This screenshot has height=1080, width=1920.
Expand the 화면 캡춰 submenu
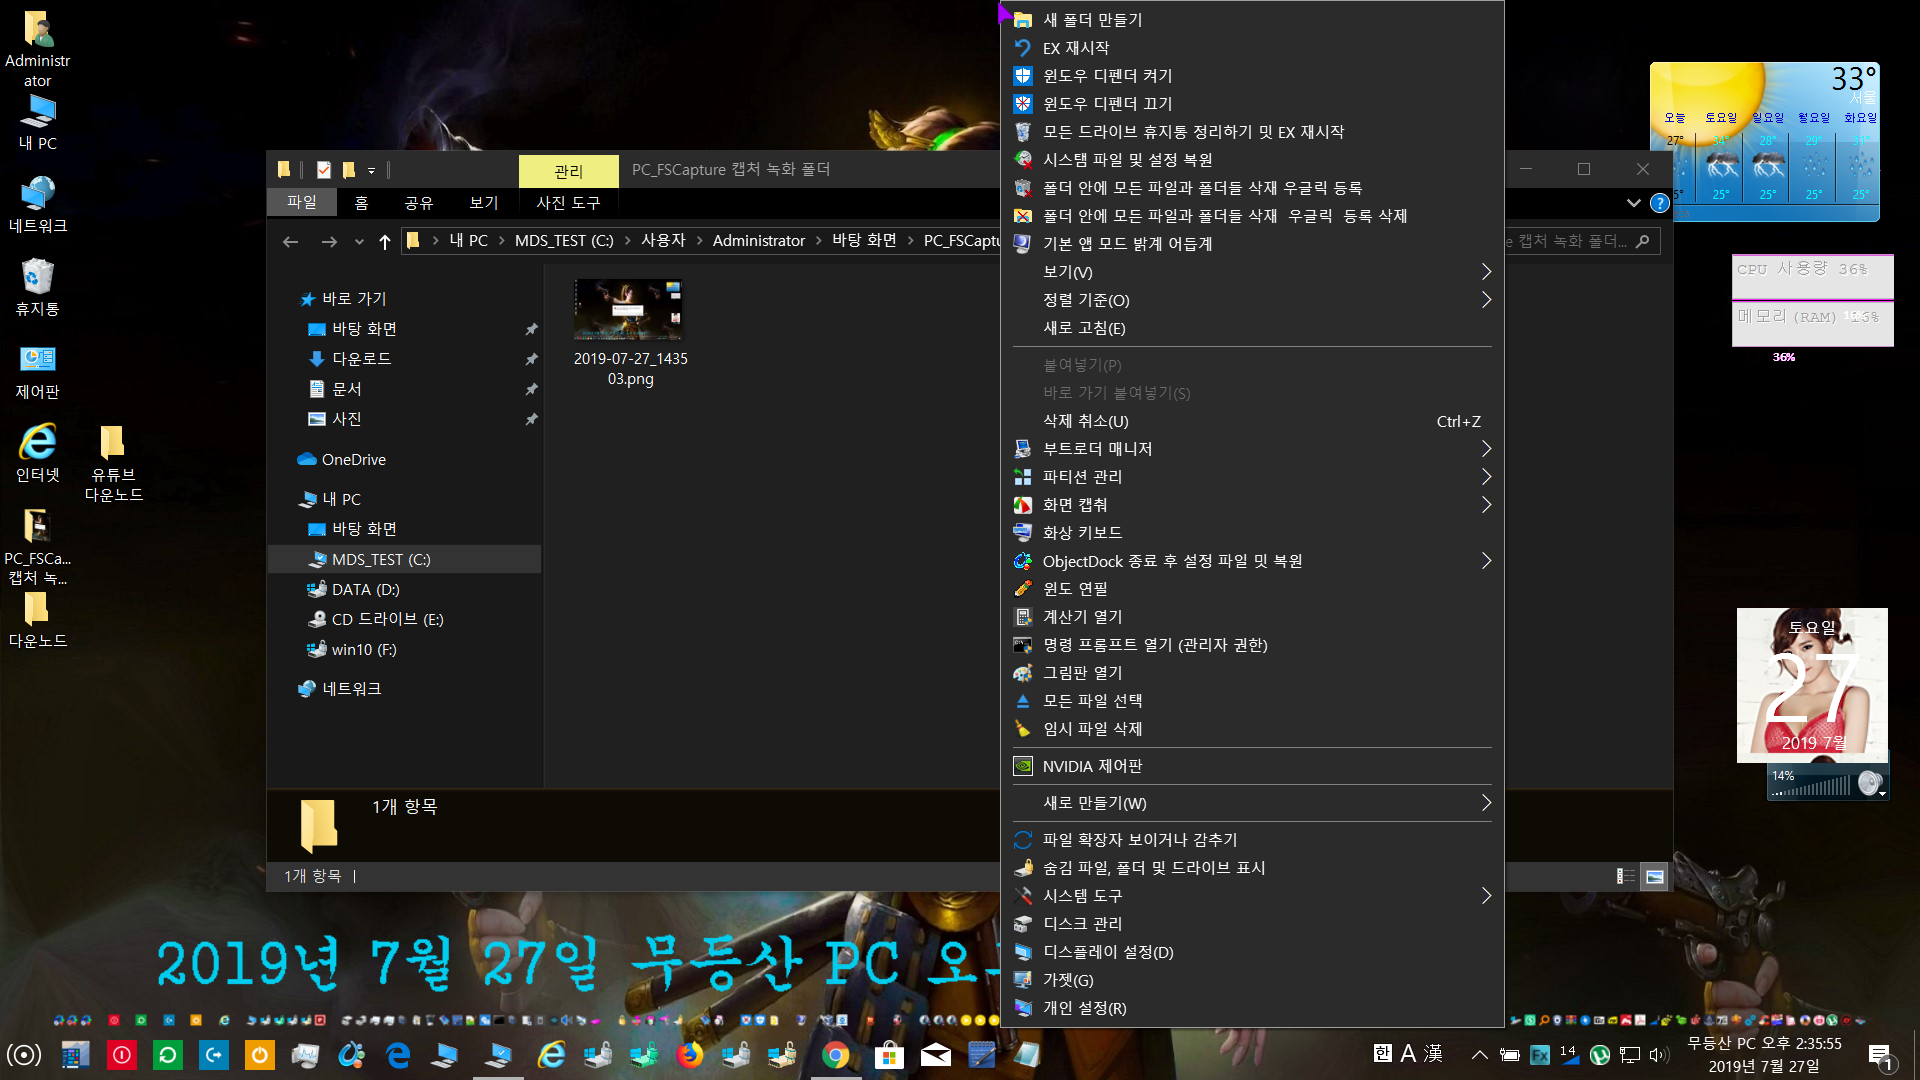pyautogui.click(x=1252, y=505)
